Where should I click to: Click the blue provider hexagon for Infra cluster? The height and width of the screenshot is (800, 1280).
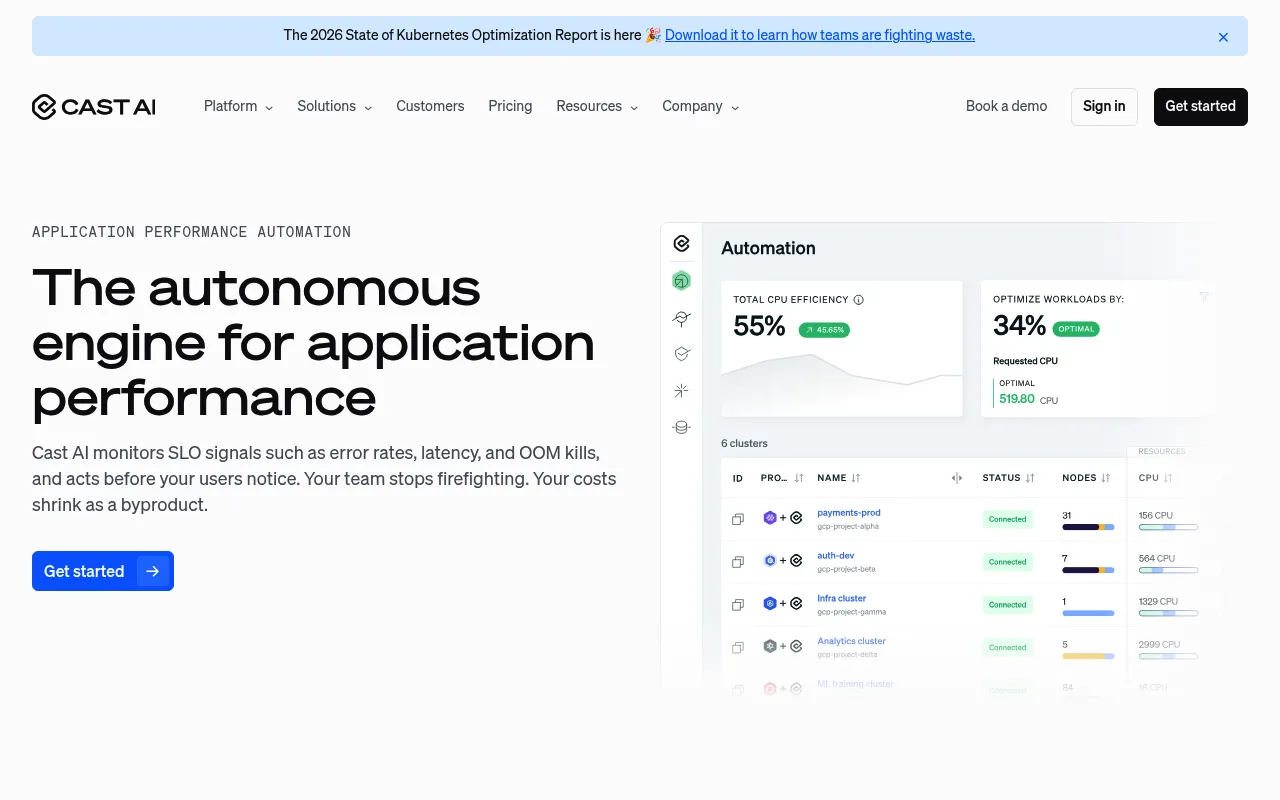770,604
